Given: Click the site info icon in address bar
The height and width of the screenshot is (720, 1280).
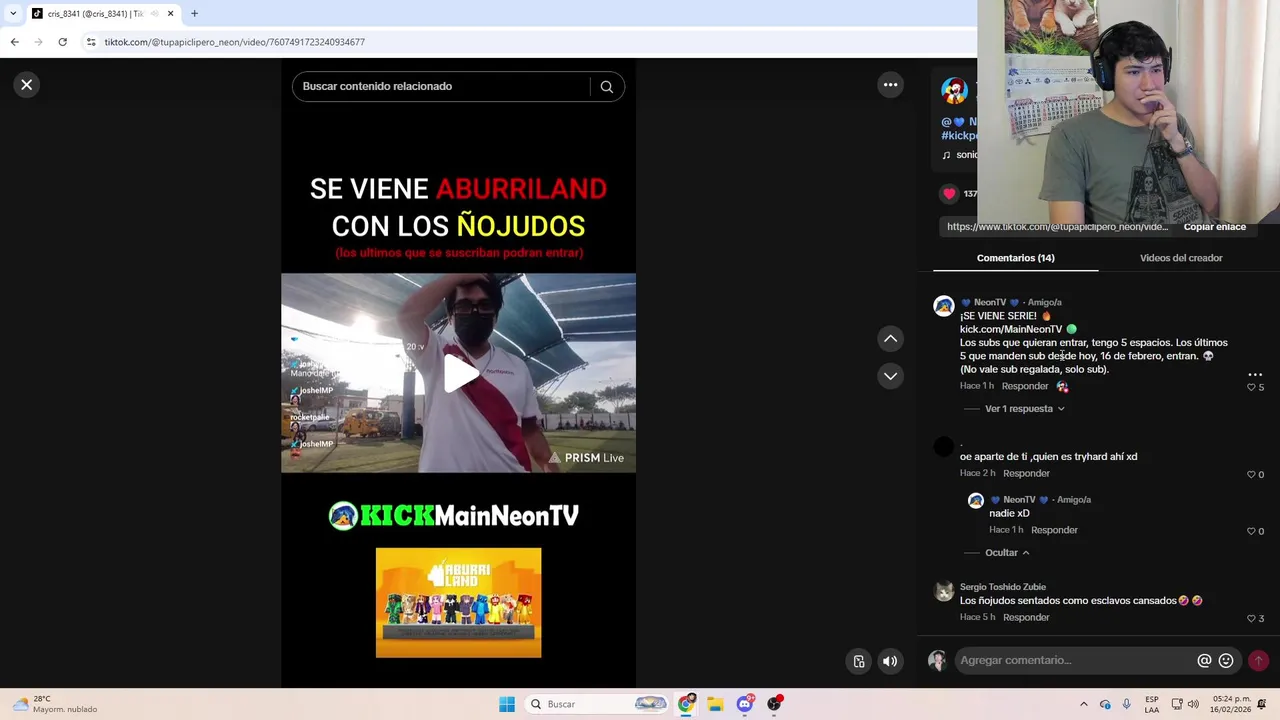Looking at the screenshot, I should point(91,42).
